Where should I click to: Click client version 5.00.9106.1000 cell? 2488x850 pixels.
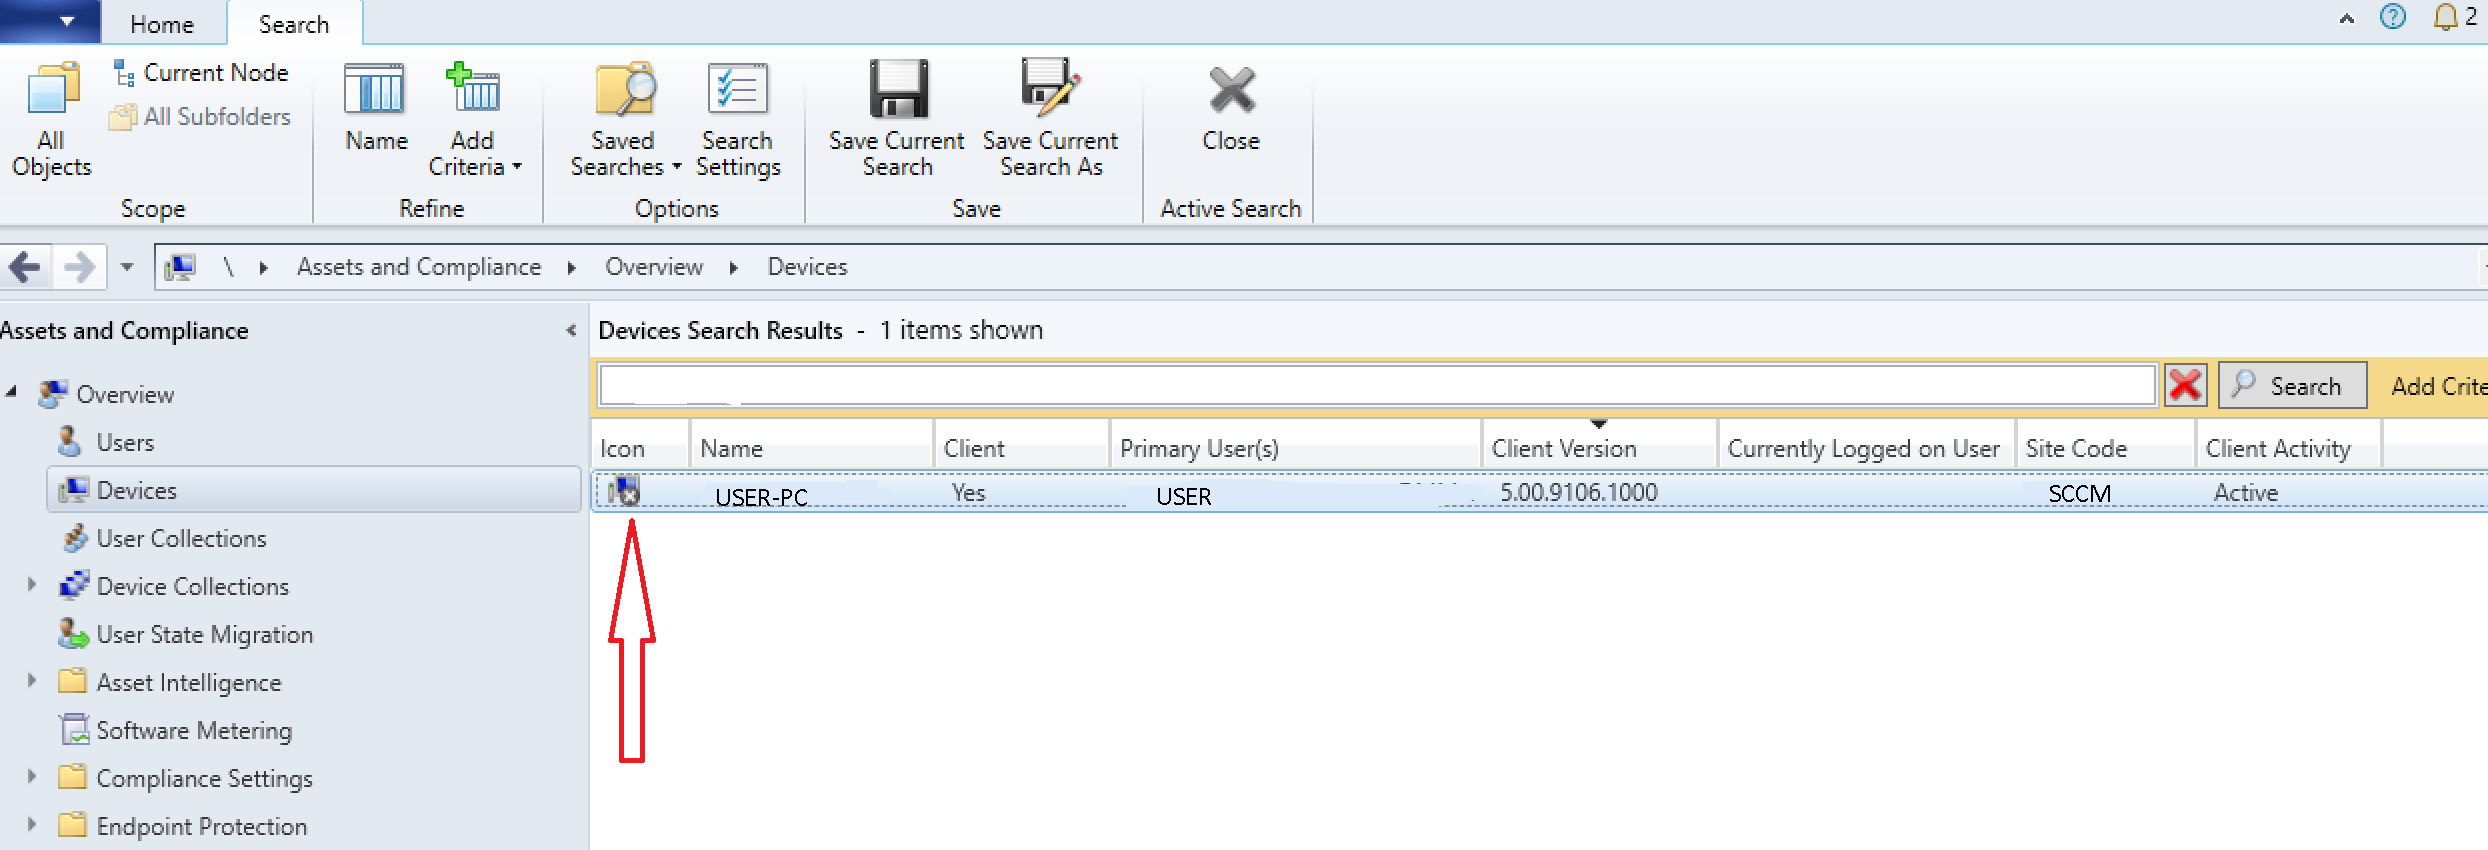pos(1578,492)
